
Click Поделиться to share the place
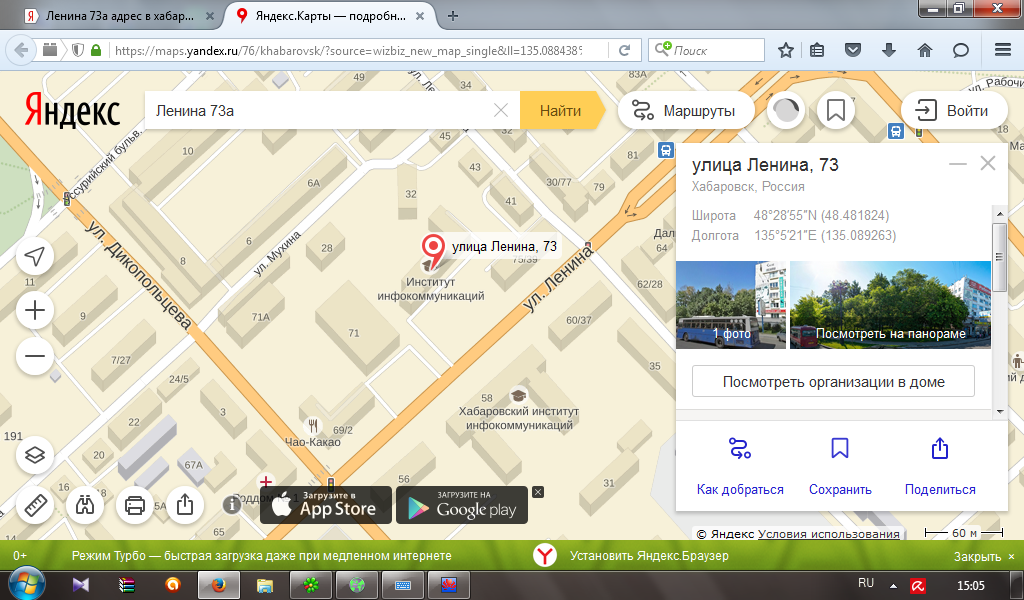[940, 467]
